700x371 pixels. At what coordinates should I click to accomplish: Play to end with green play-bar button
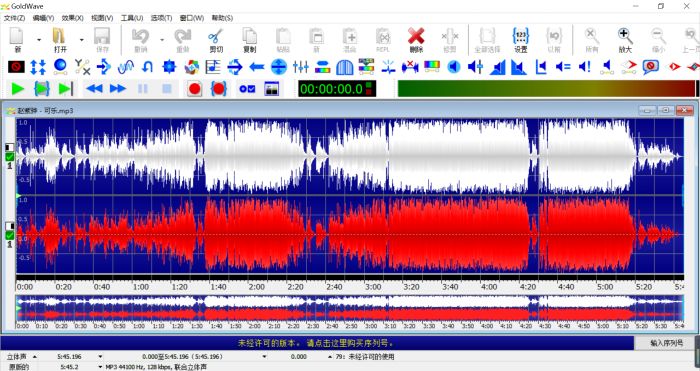[x=66, y=89]
